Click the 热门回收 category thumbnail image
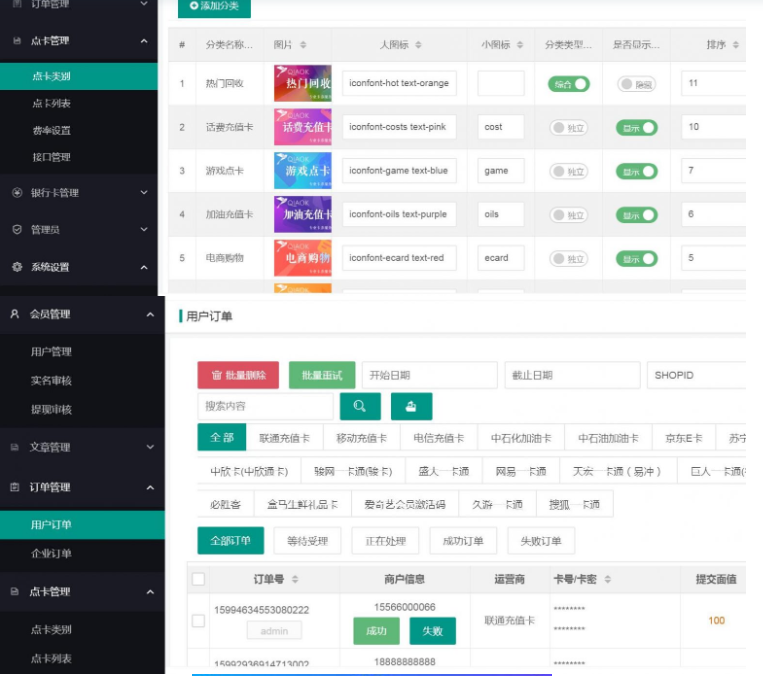This screenshot has height=676, width=763. (302, 84)
